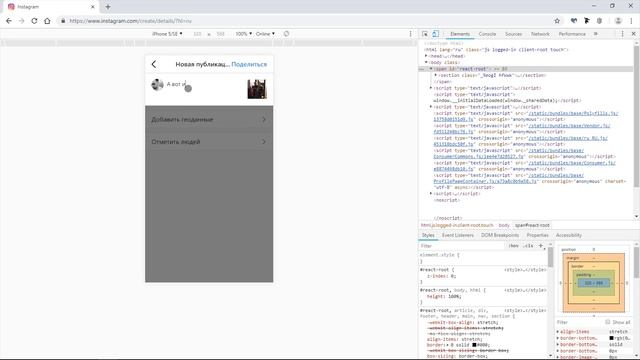Select the body breadcrumb
This screenshot has height=360, width=640.
pos(504,225)
